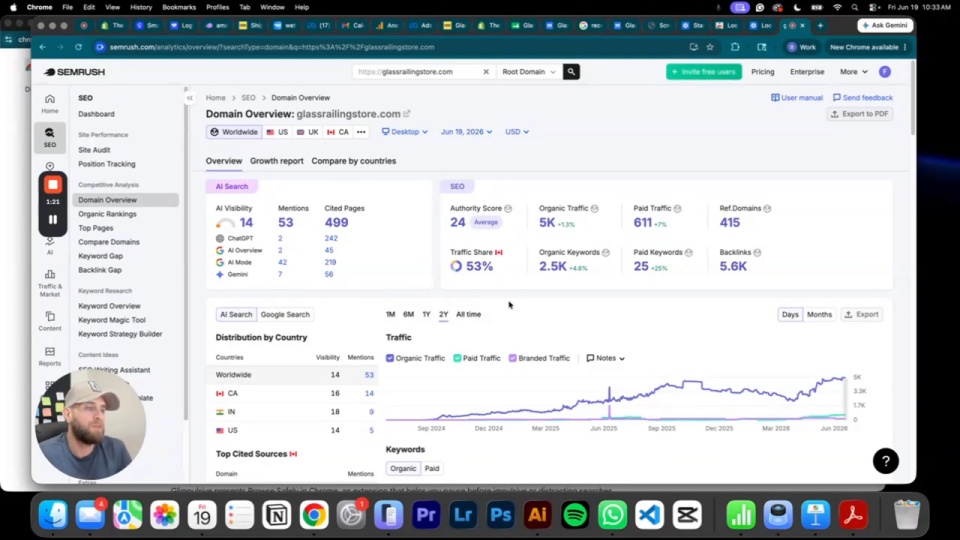Open Keyword Magic Tool
Screen dimensions: 960x540
[x=111, y=320]
